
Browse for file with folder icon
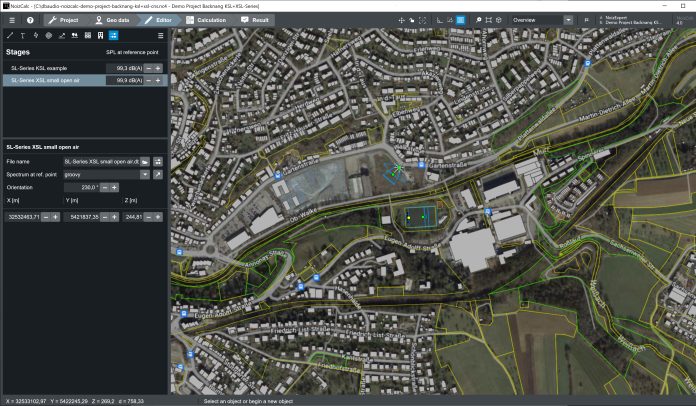(x=145, y=161)
